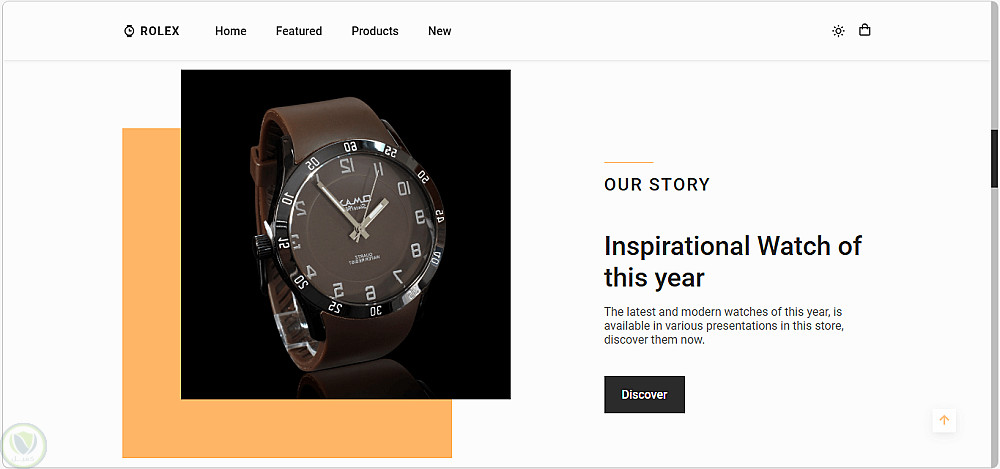Screen dimensions: 1000x469
Task: Click the green watermark logo in corner
Action: (x=24, y=445)
